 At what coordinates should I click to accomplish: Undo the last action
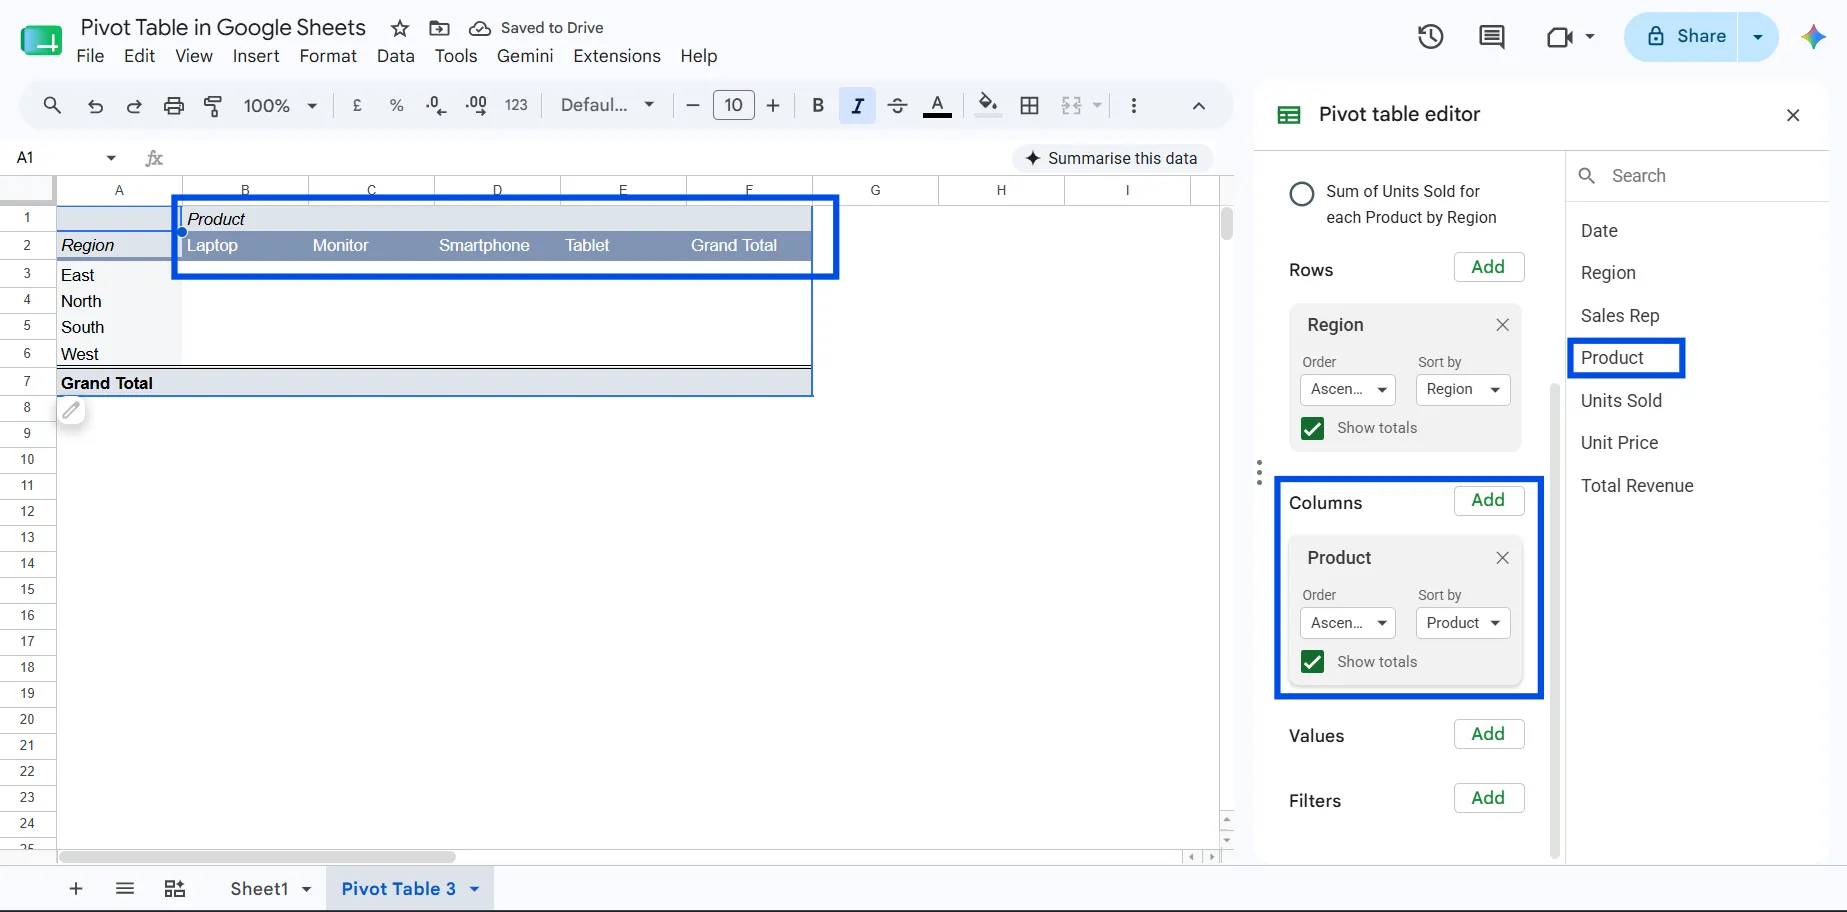95,105
